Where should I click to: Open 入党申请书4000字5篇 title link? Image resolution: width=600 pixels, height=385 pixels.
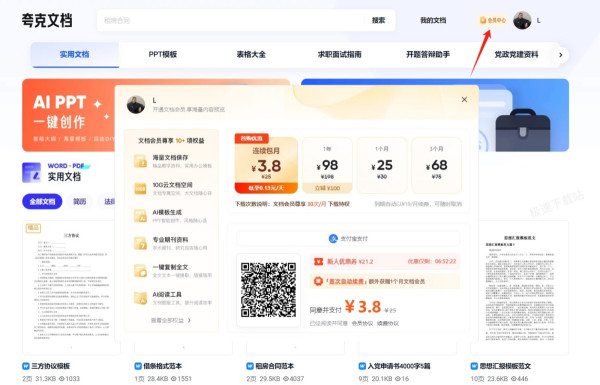(399, 366)
